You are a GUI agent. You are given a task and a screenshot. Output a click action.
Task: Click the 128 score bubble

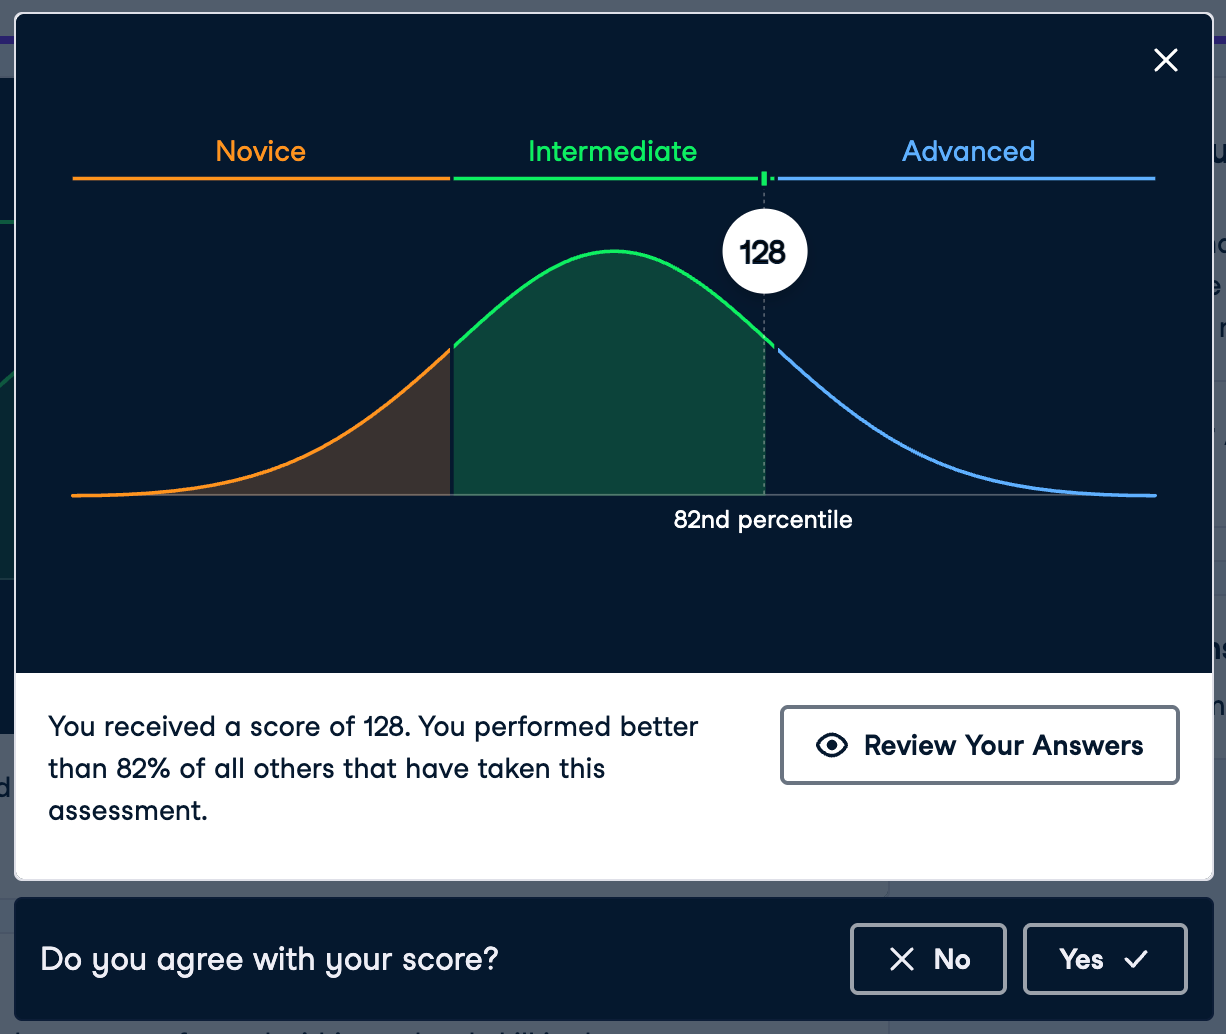click(764, 252)
